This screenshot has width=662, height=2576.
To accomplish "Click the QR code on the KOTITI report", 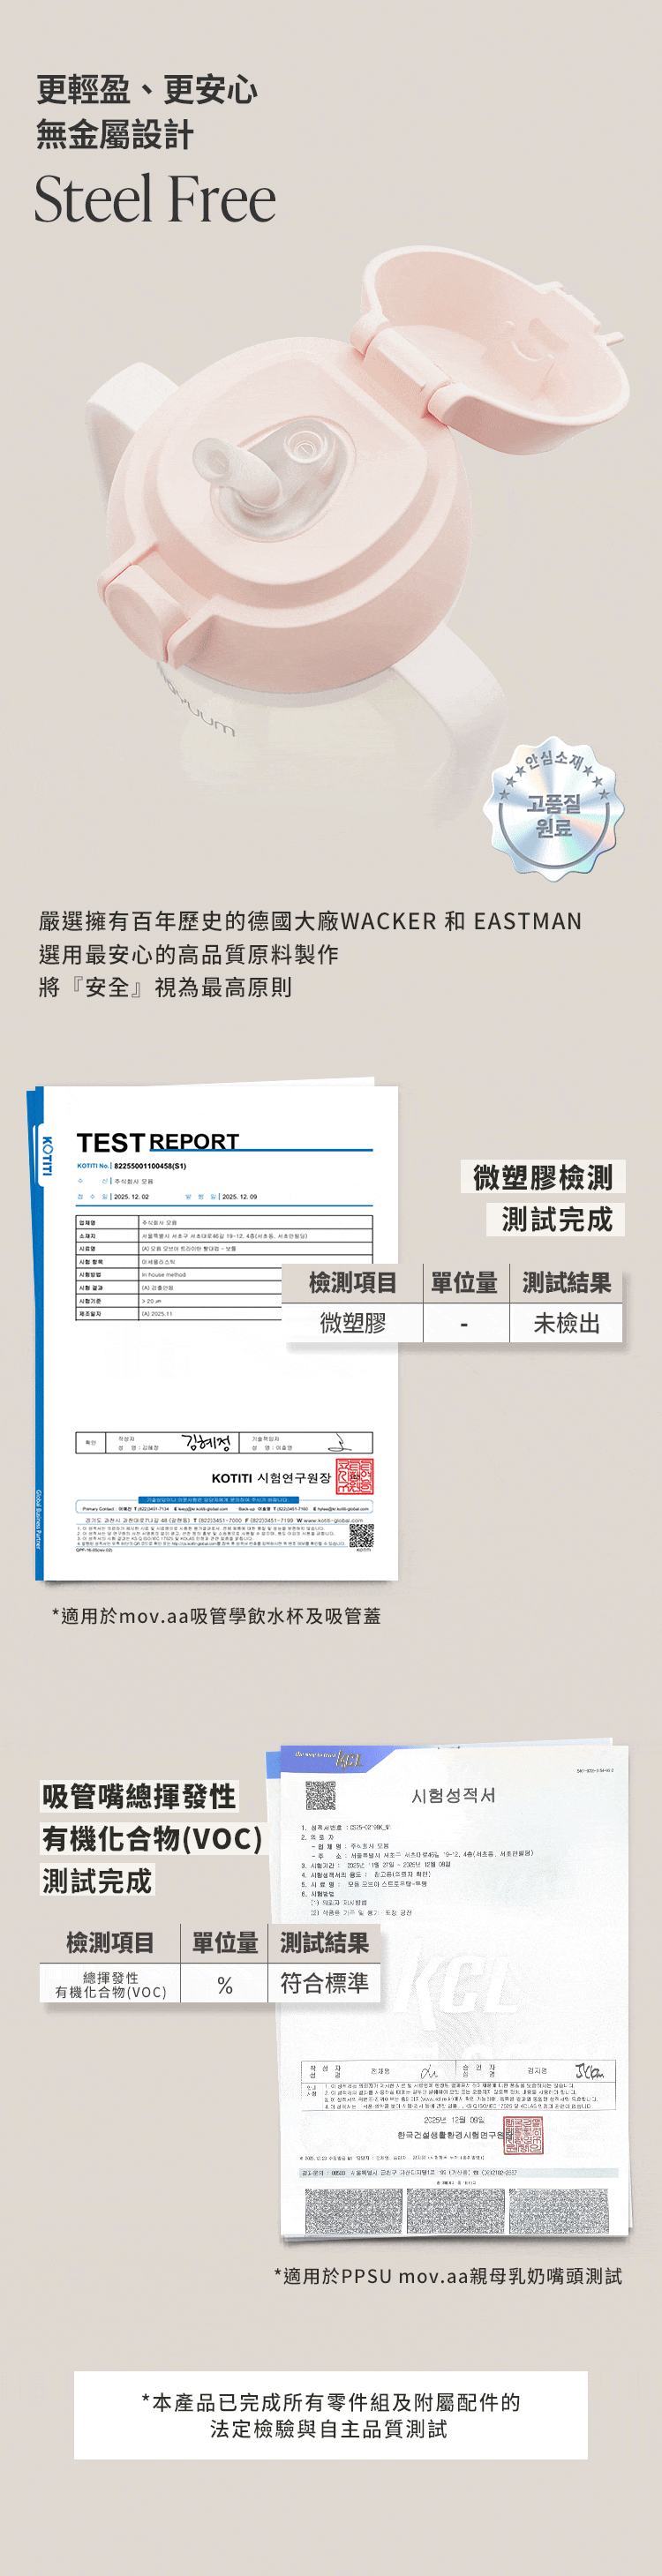I will coord(361,1536).
